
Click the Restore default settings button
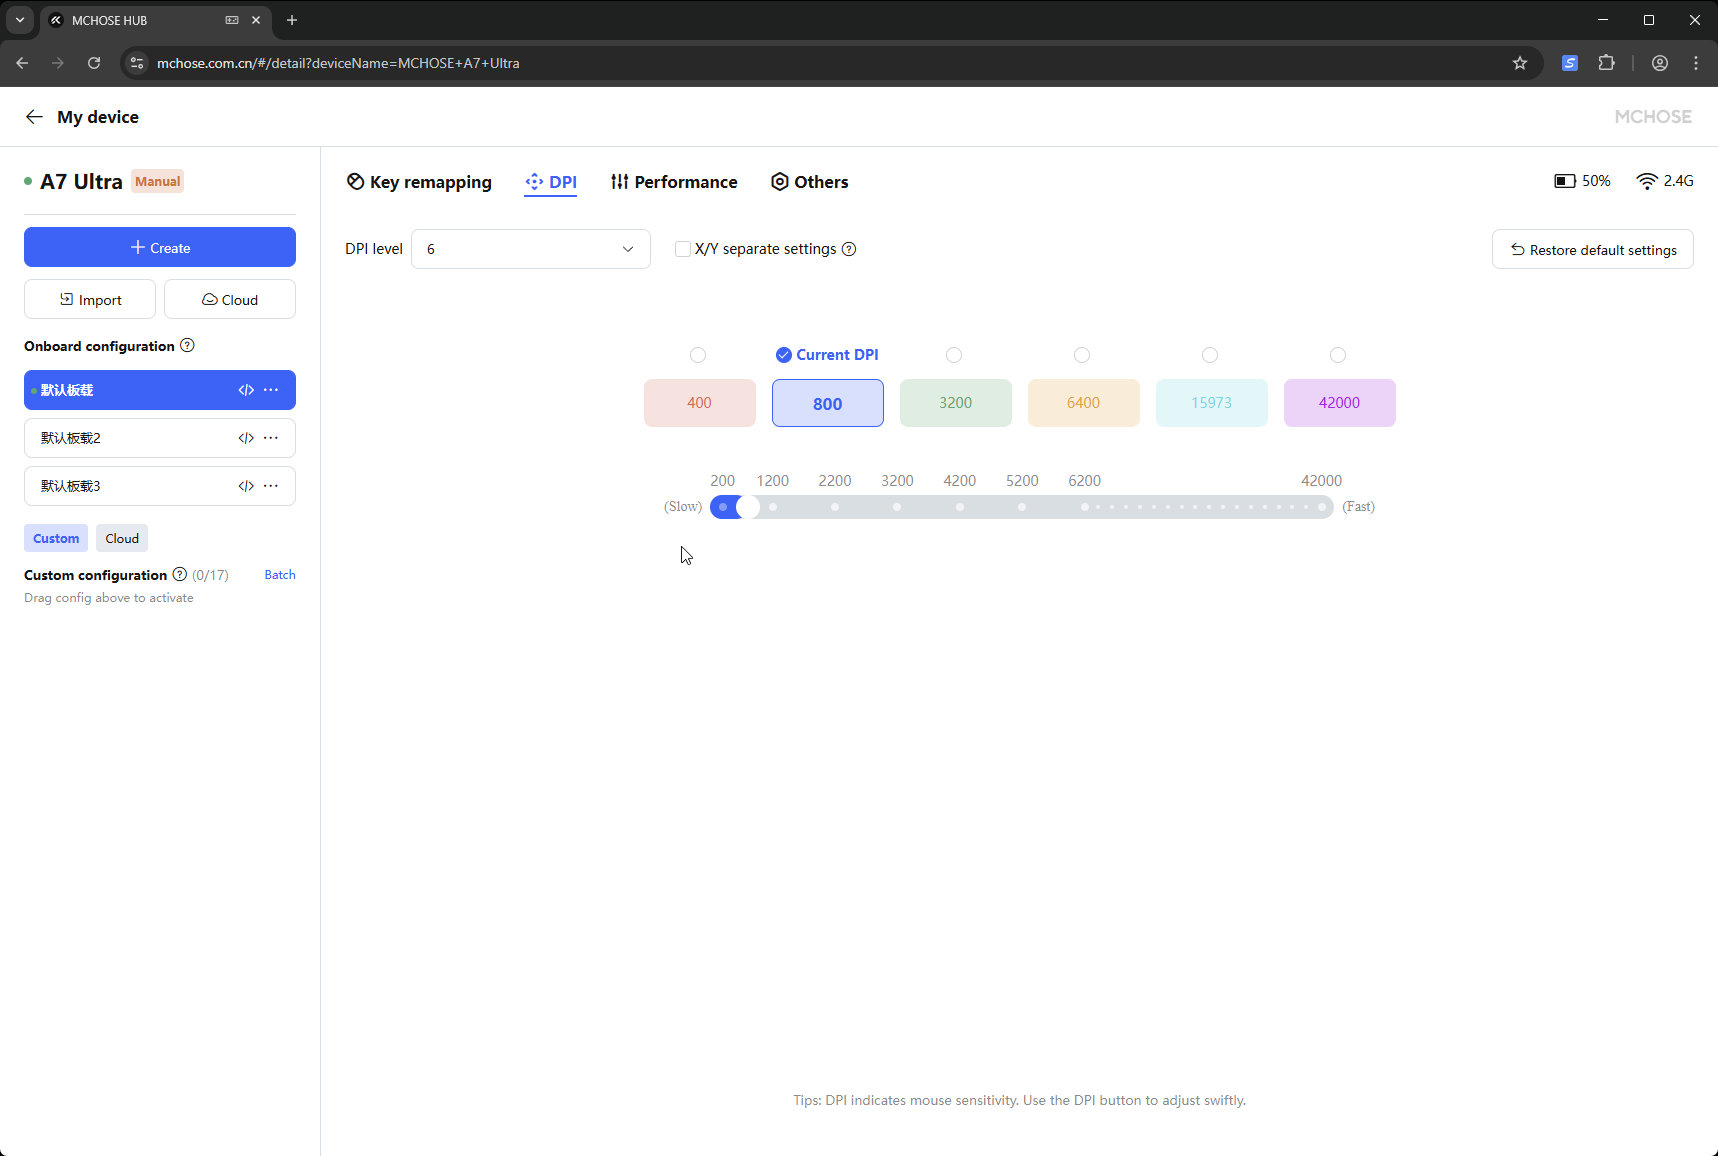click(x=1592, y=250)
